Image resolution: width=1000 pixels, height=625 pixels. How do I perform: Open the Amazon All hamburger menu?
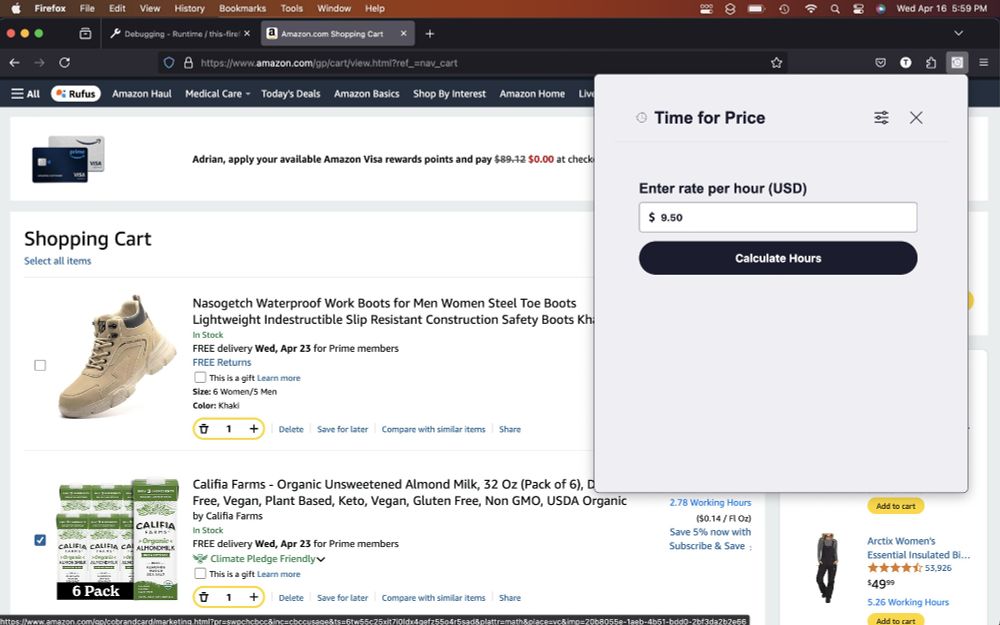click(26, 94)
